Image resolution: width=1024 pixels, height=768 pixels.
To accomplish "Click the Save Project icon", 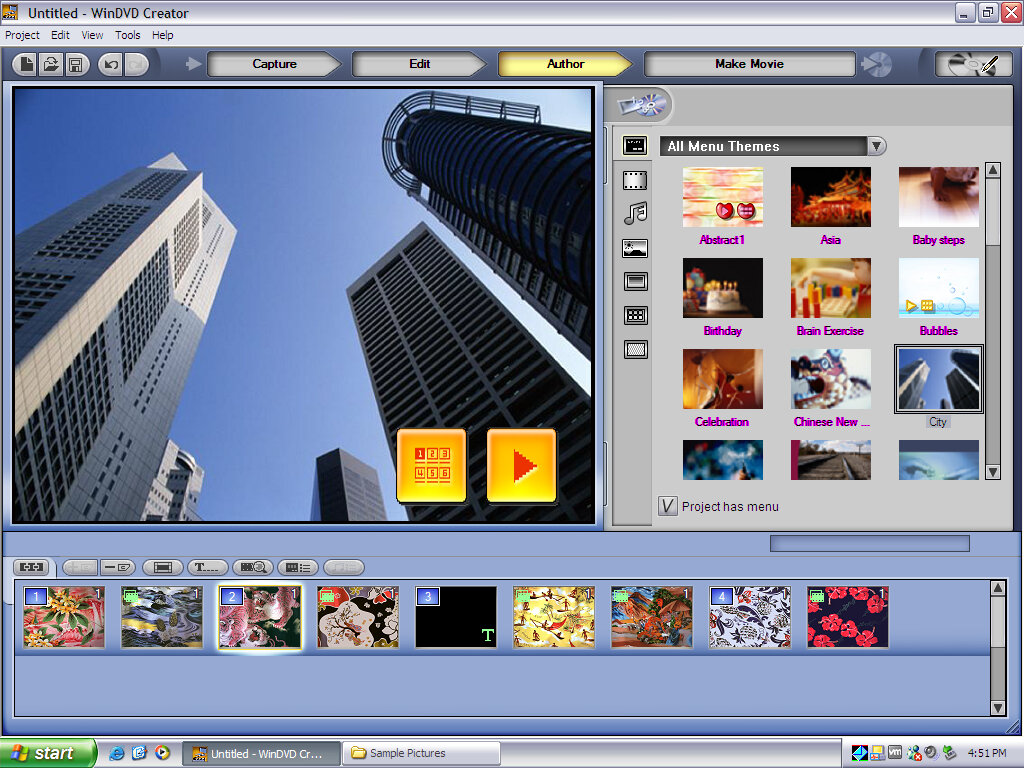I will point(76,64).
